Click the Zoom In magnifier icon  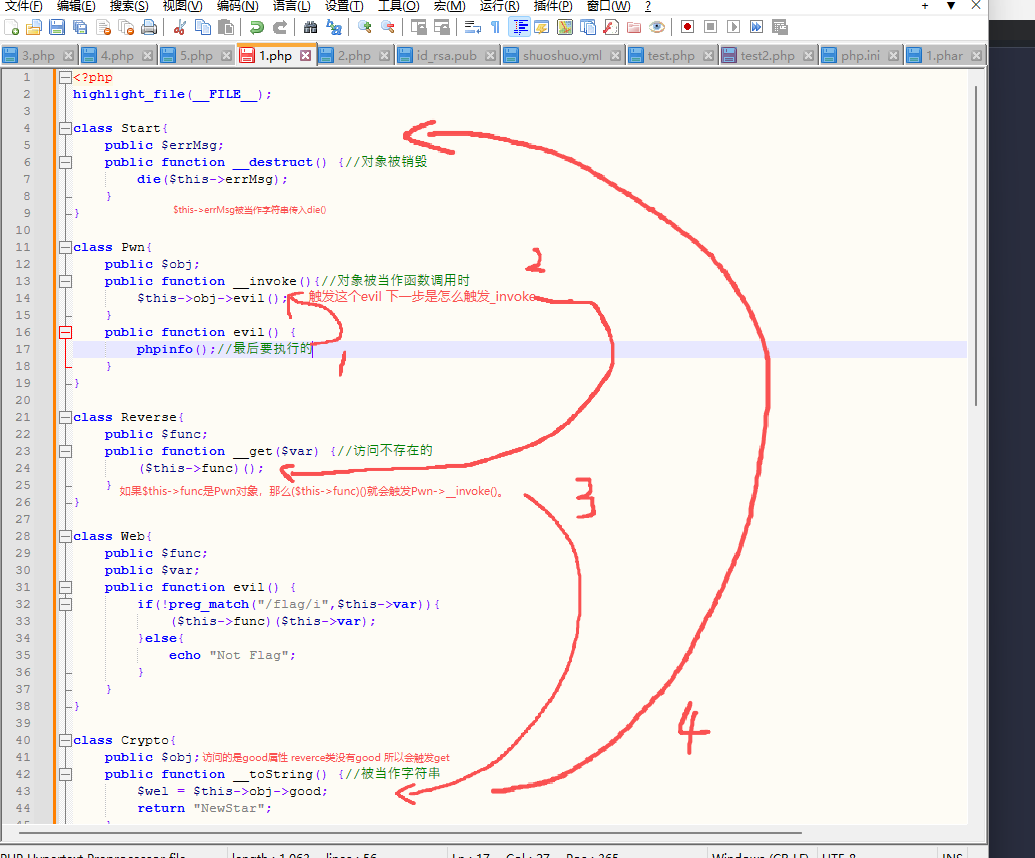tap(364, 27)
